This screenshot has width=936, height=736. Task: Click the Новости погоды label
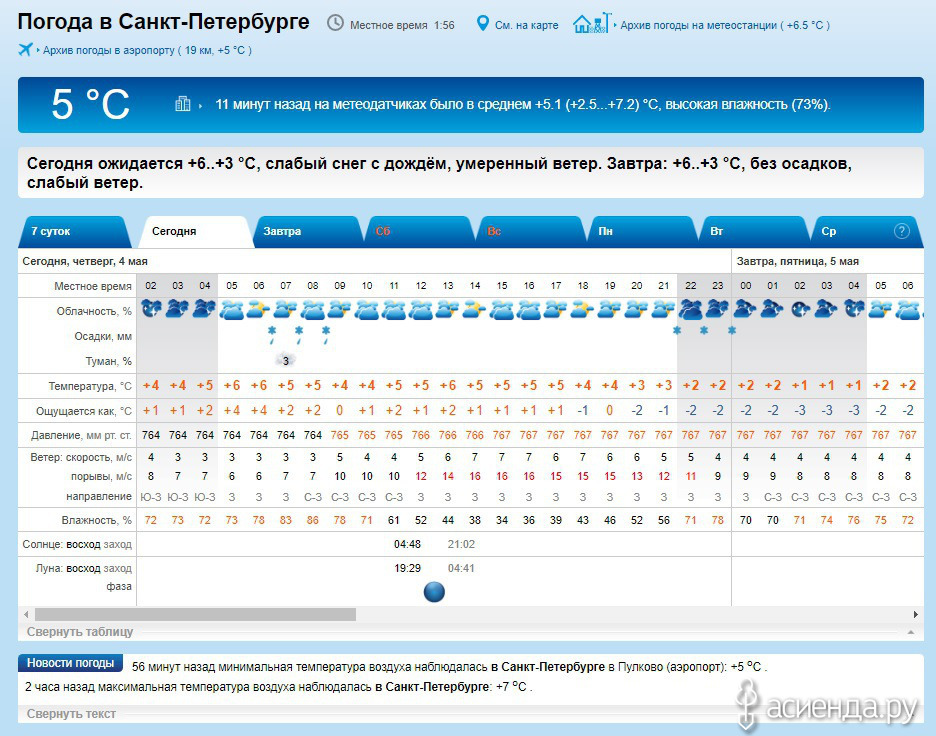click(x=70, y=663)
